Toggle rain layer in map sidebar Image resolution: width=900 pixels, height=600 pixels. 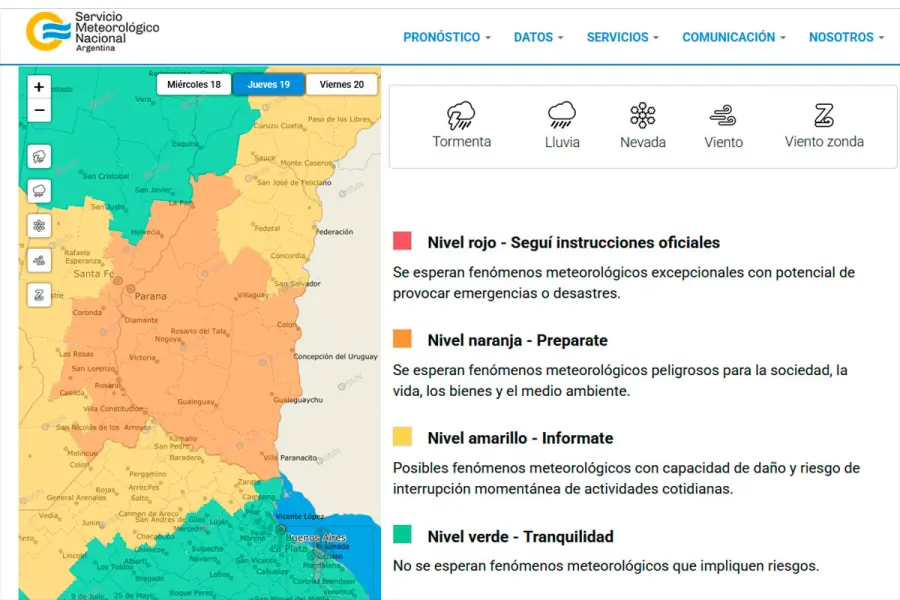(39, 190)
